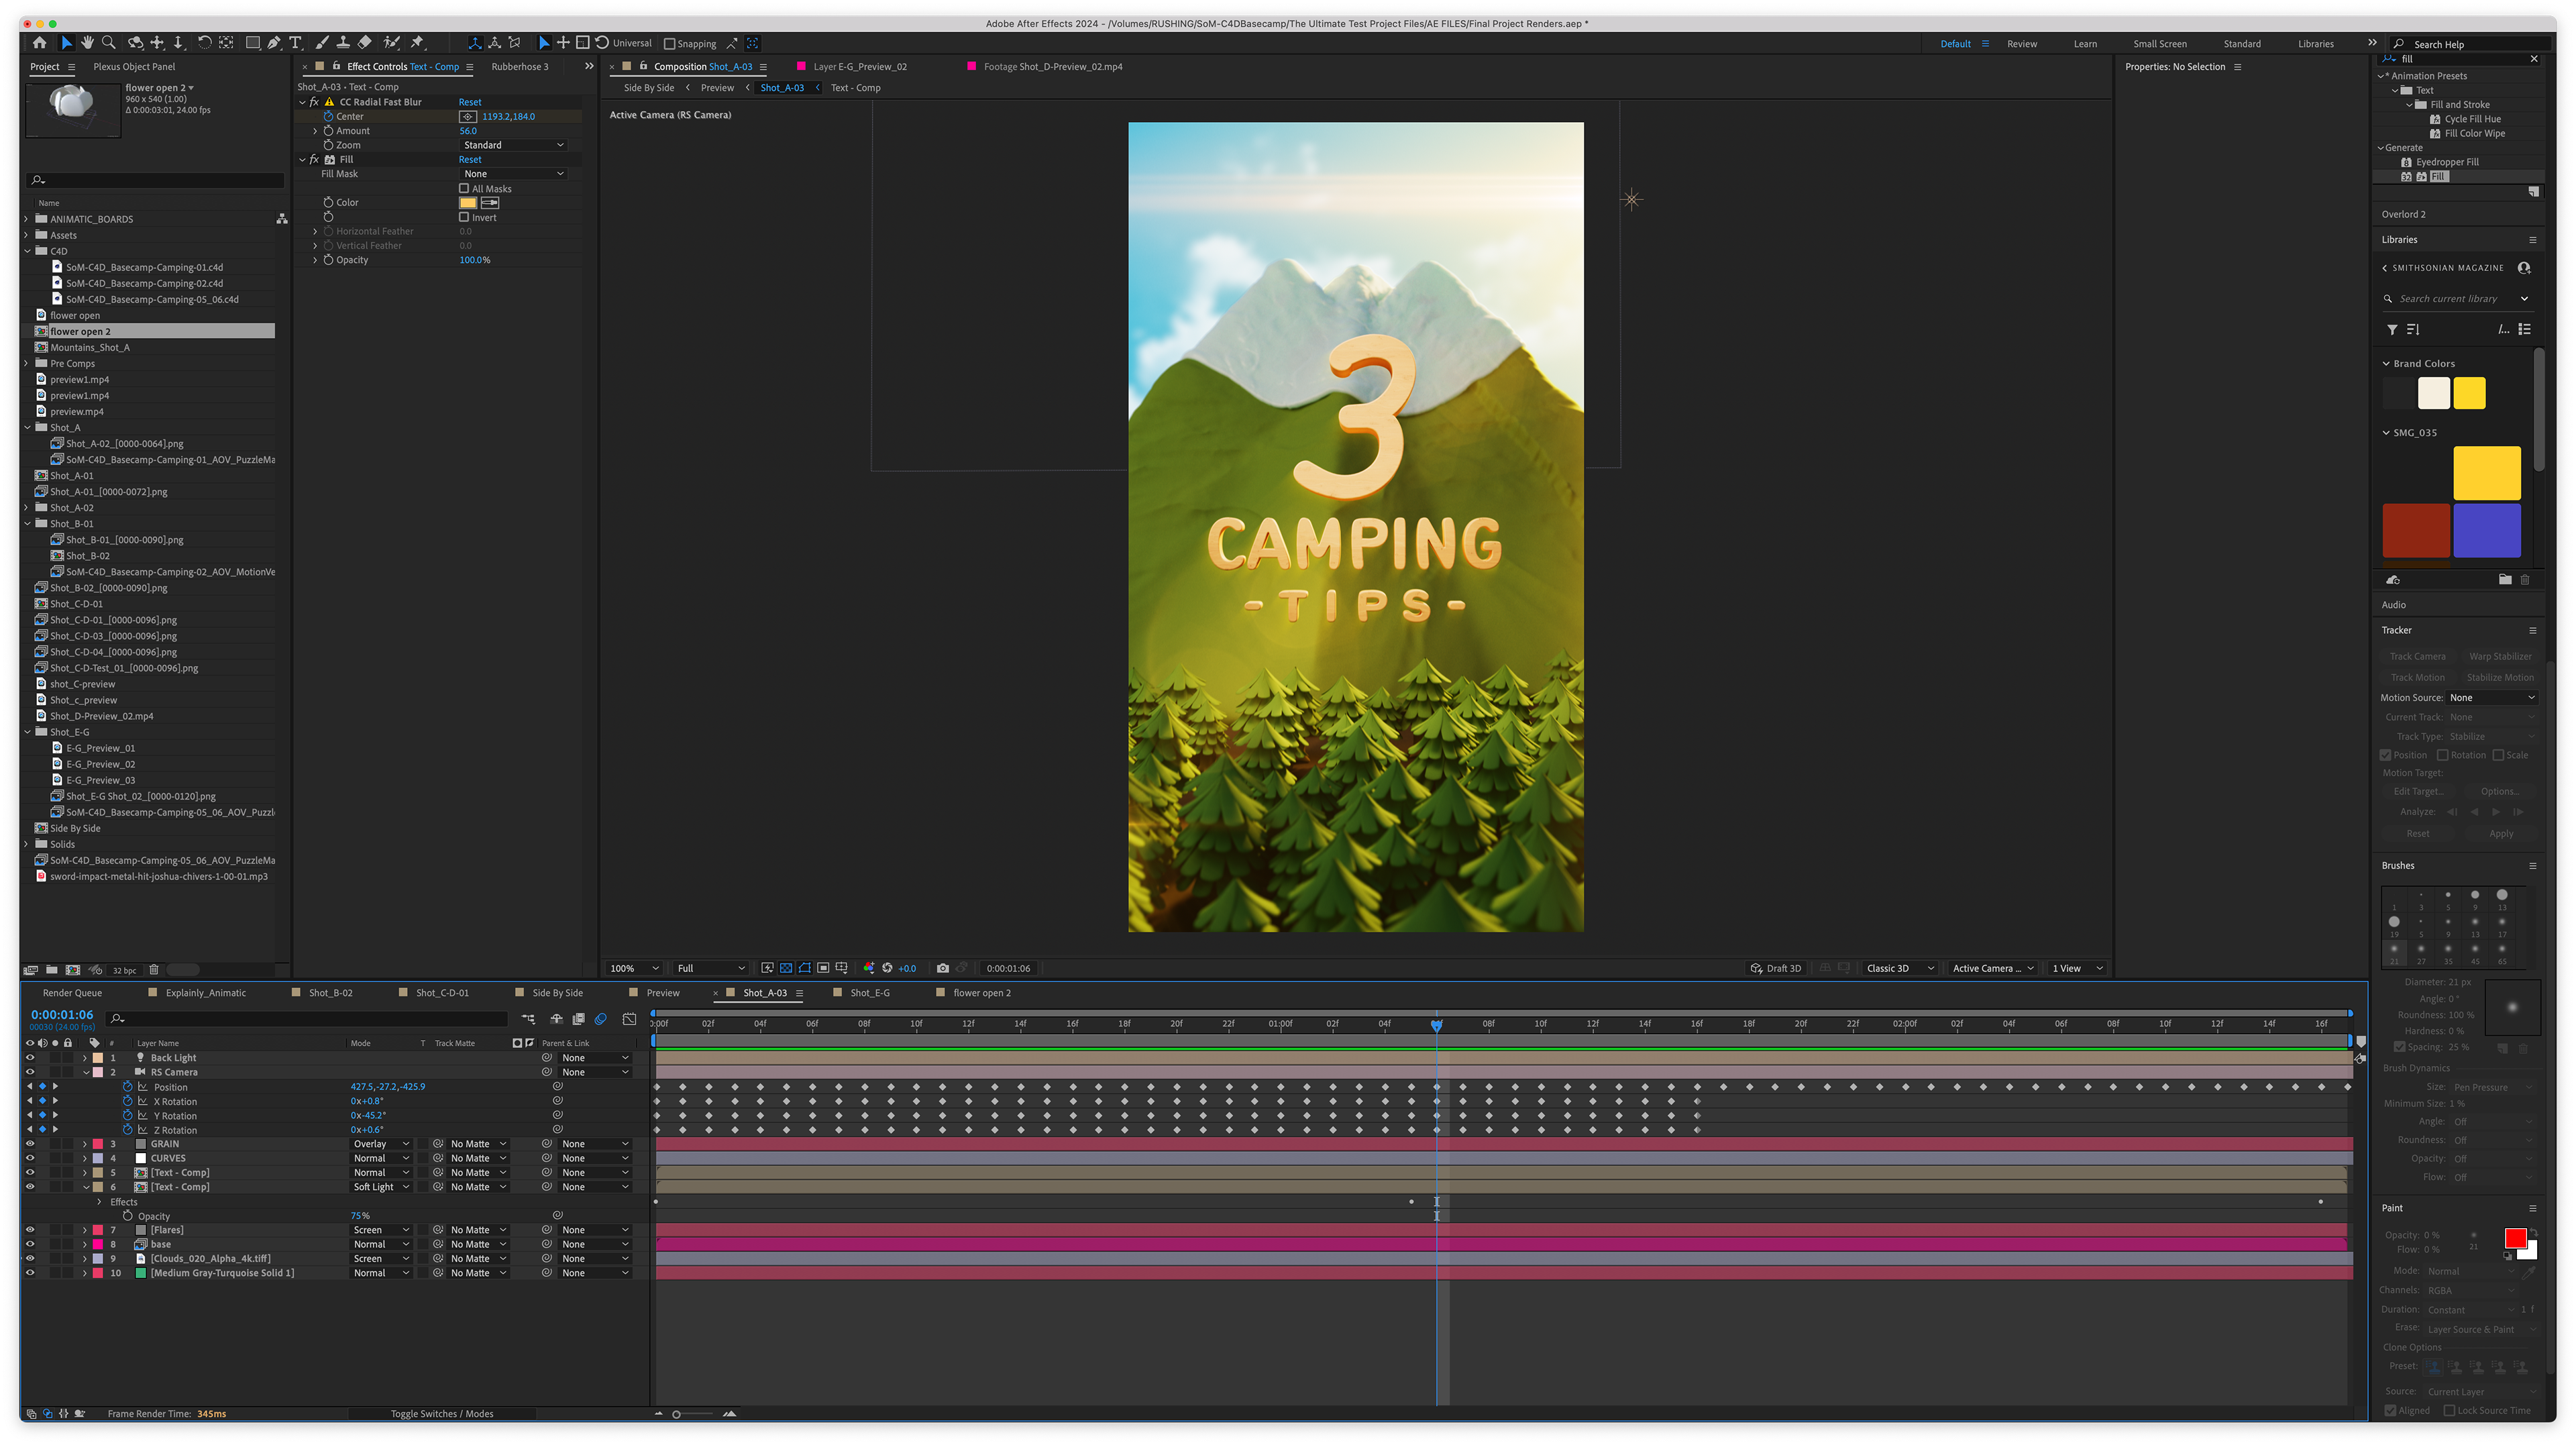Open the 1 View layout dropdown
2576x1445 pixels.
tap(2077, 968)
